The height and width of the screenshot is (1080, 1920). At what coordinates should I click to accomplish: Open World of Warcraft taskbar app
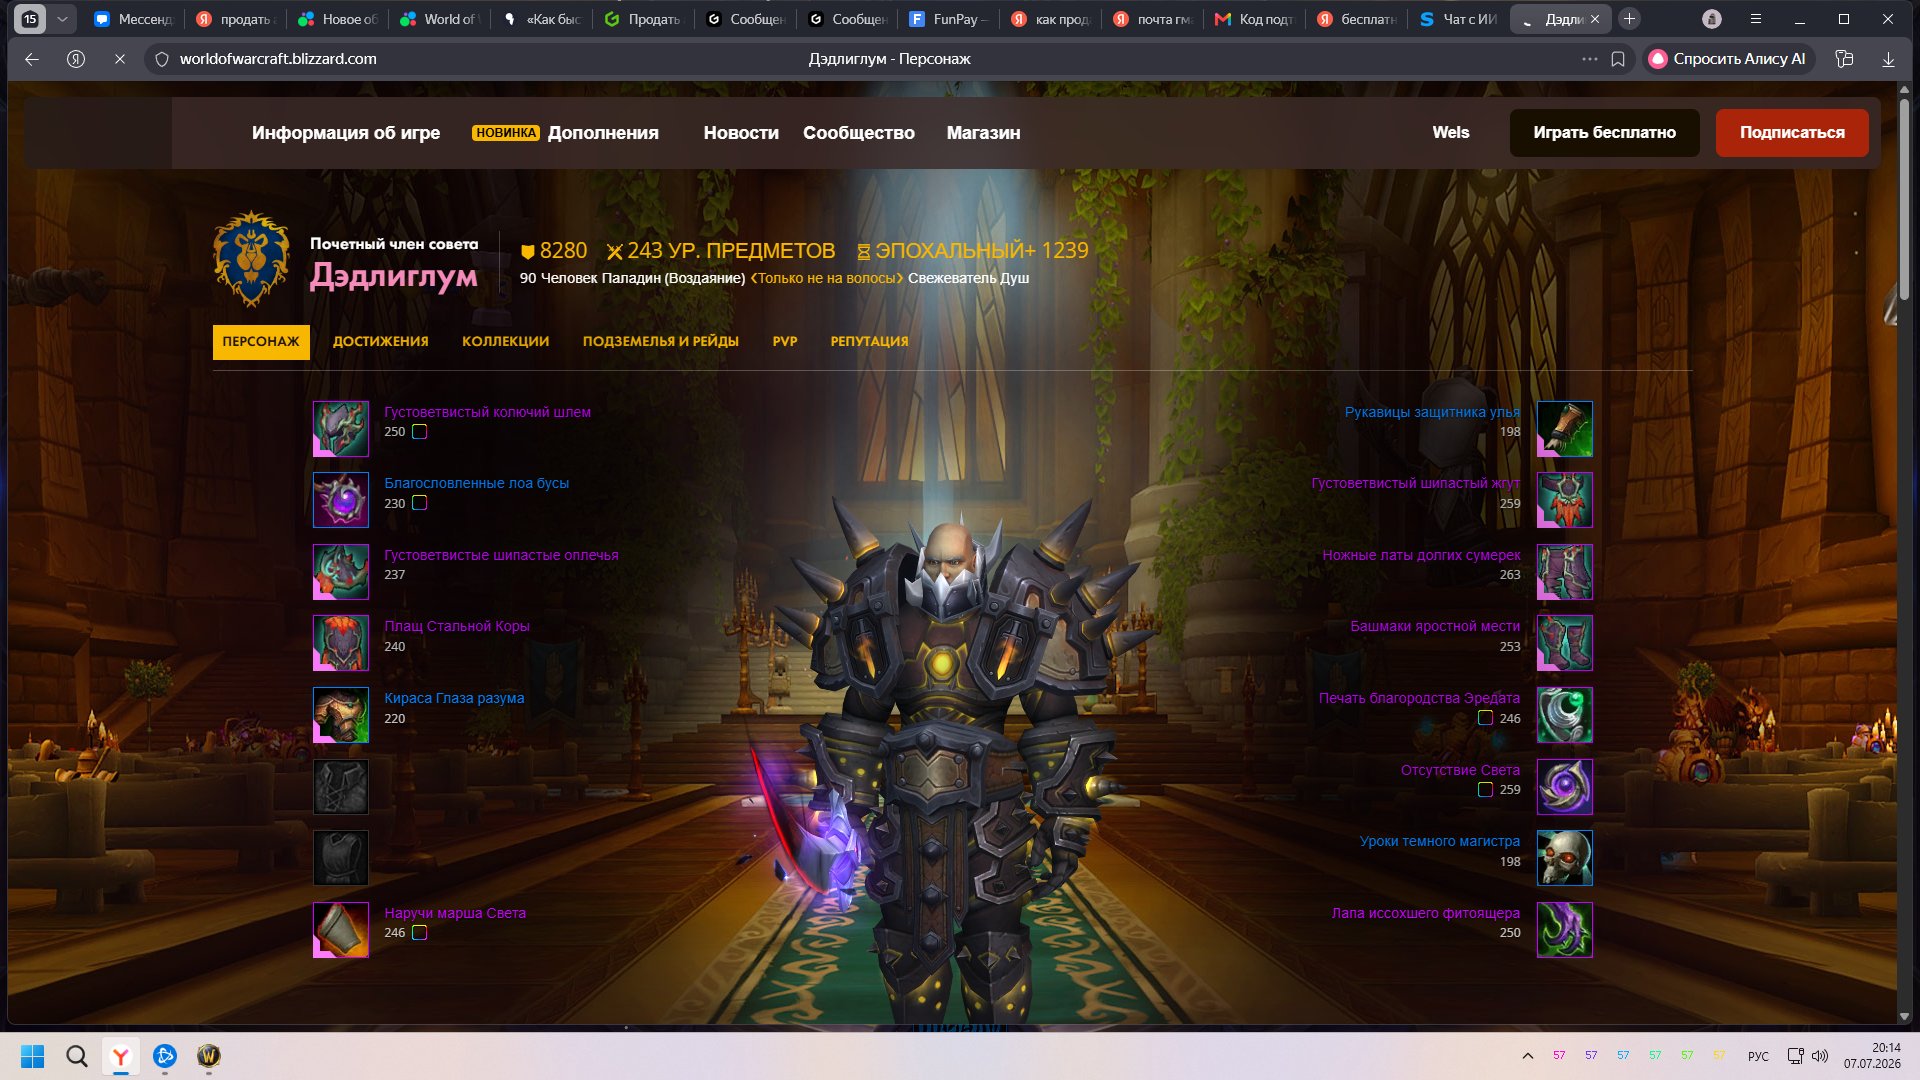[208, 1056]
